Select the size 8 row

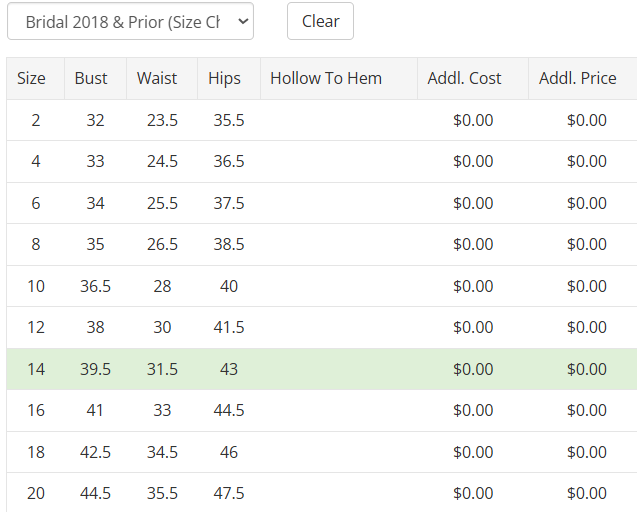click(x=322, y=245)
